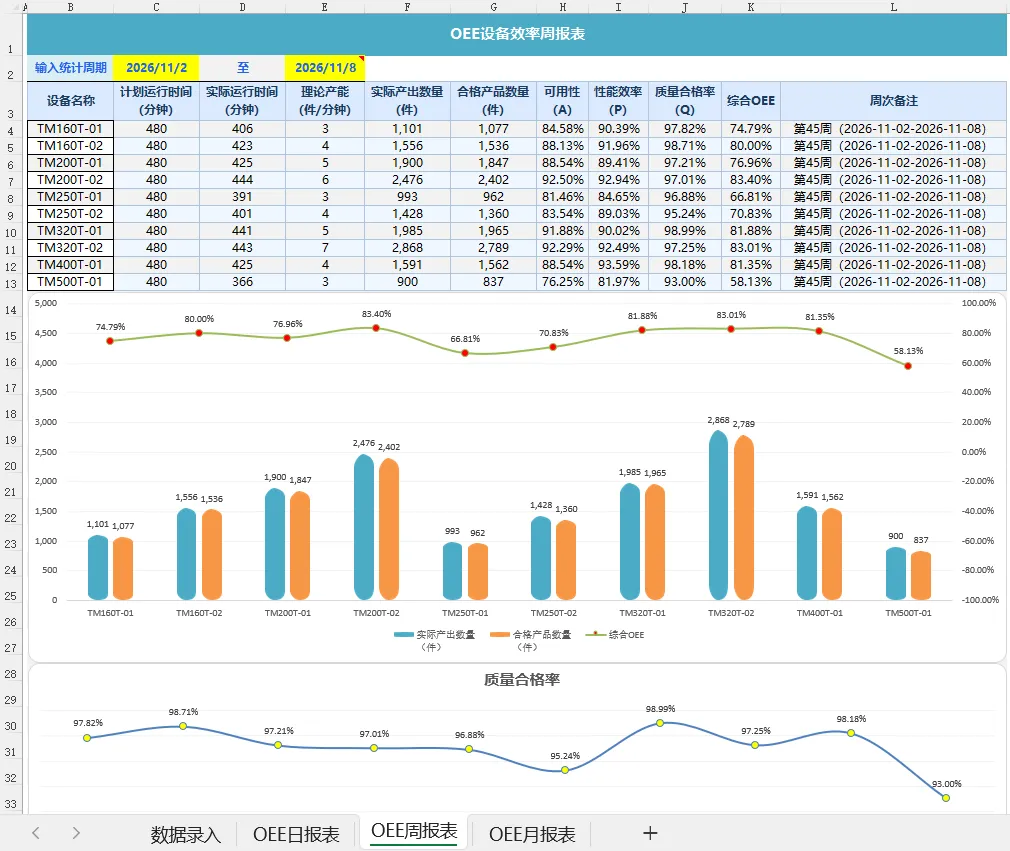Select the 质量合格率 chart title
This screenshot has width=1010, height=851.
click(x=522, y=680)
